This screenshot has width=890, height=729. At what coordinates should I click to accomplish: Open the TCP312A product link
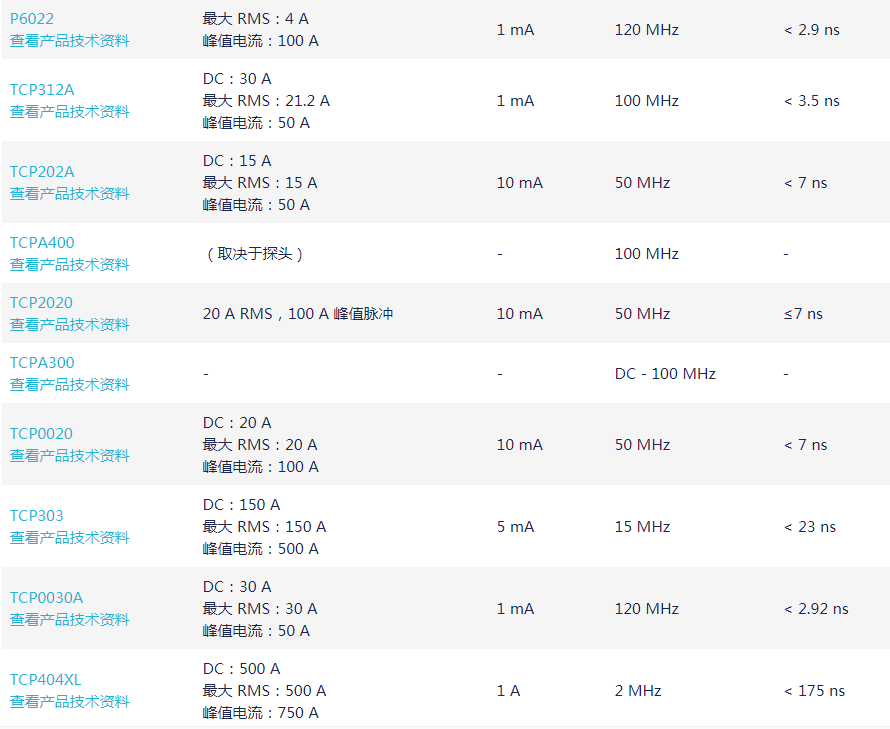pos(42,90)
